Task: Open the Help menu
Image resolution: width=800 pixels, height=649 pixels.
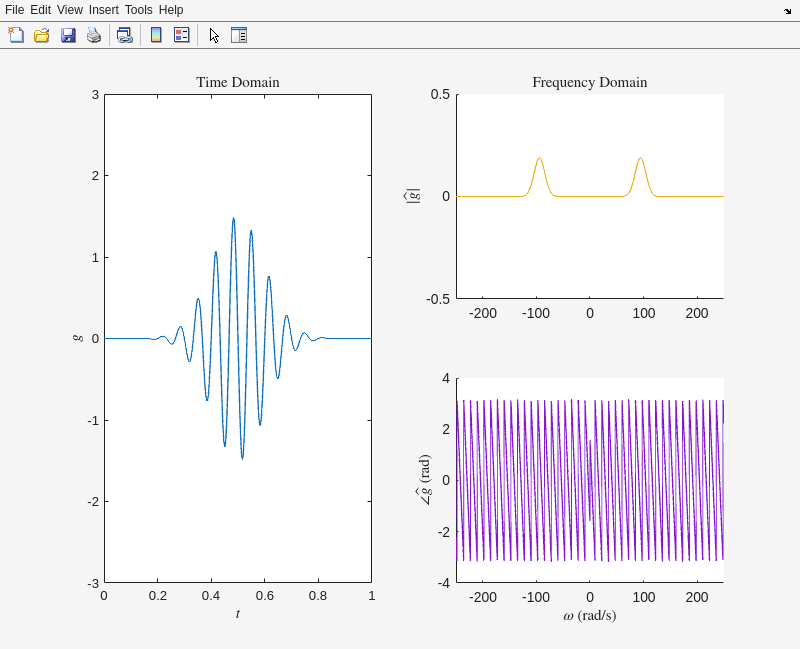Action: pyautogui.click(x=171, y=10)
